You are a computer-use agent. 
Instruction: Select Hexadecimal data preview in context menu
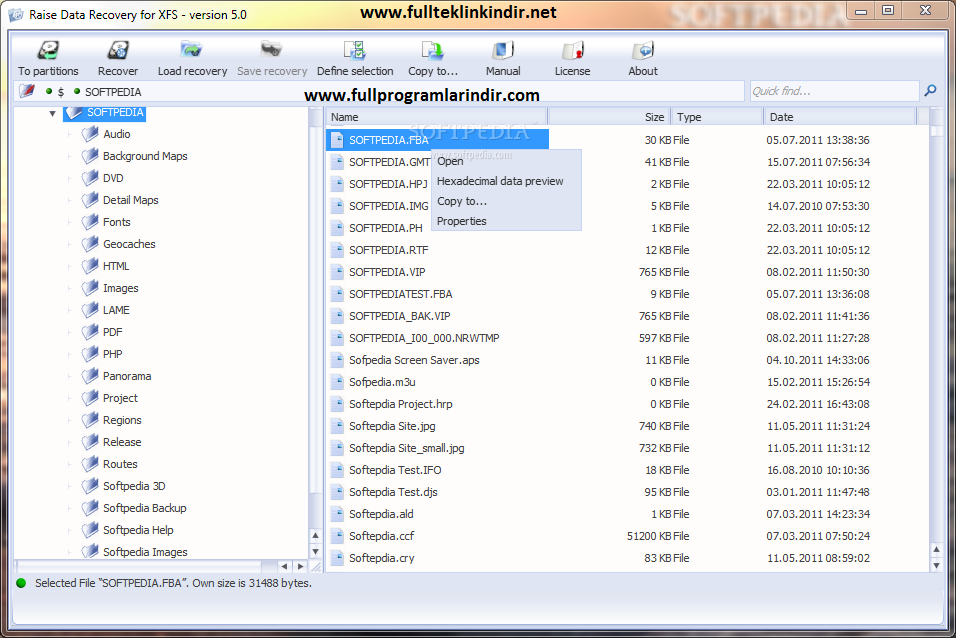coord(500,181)
